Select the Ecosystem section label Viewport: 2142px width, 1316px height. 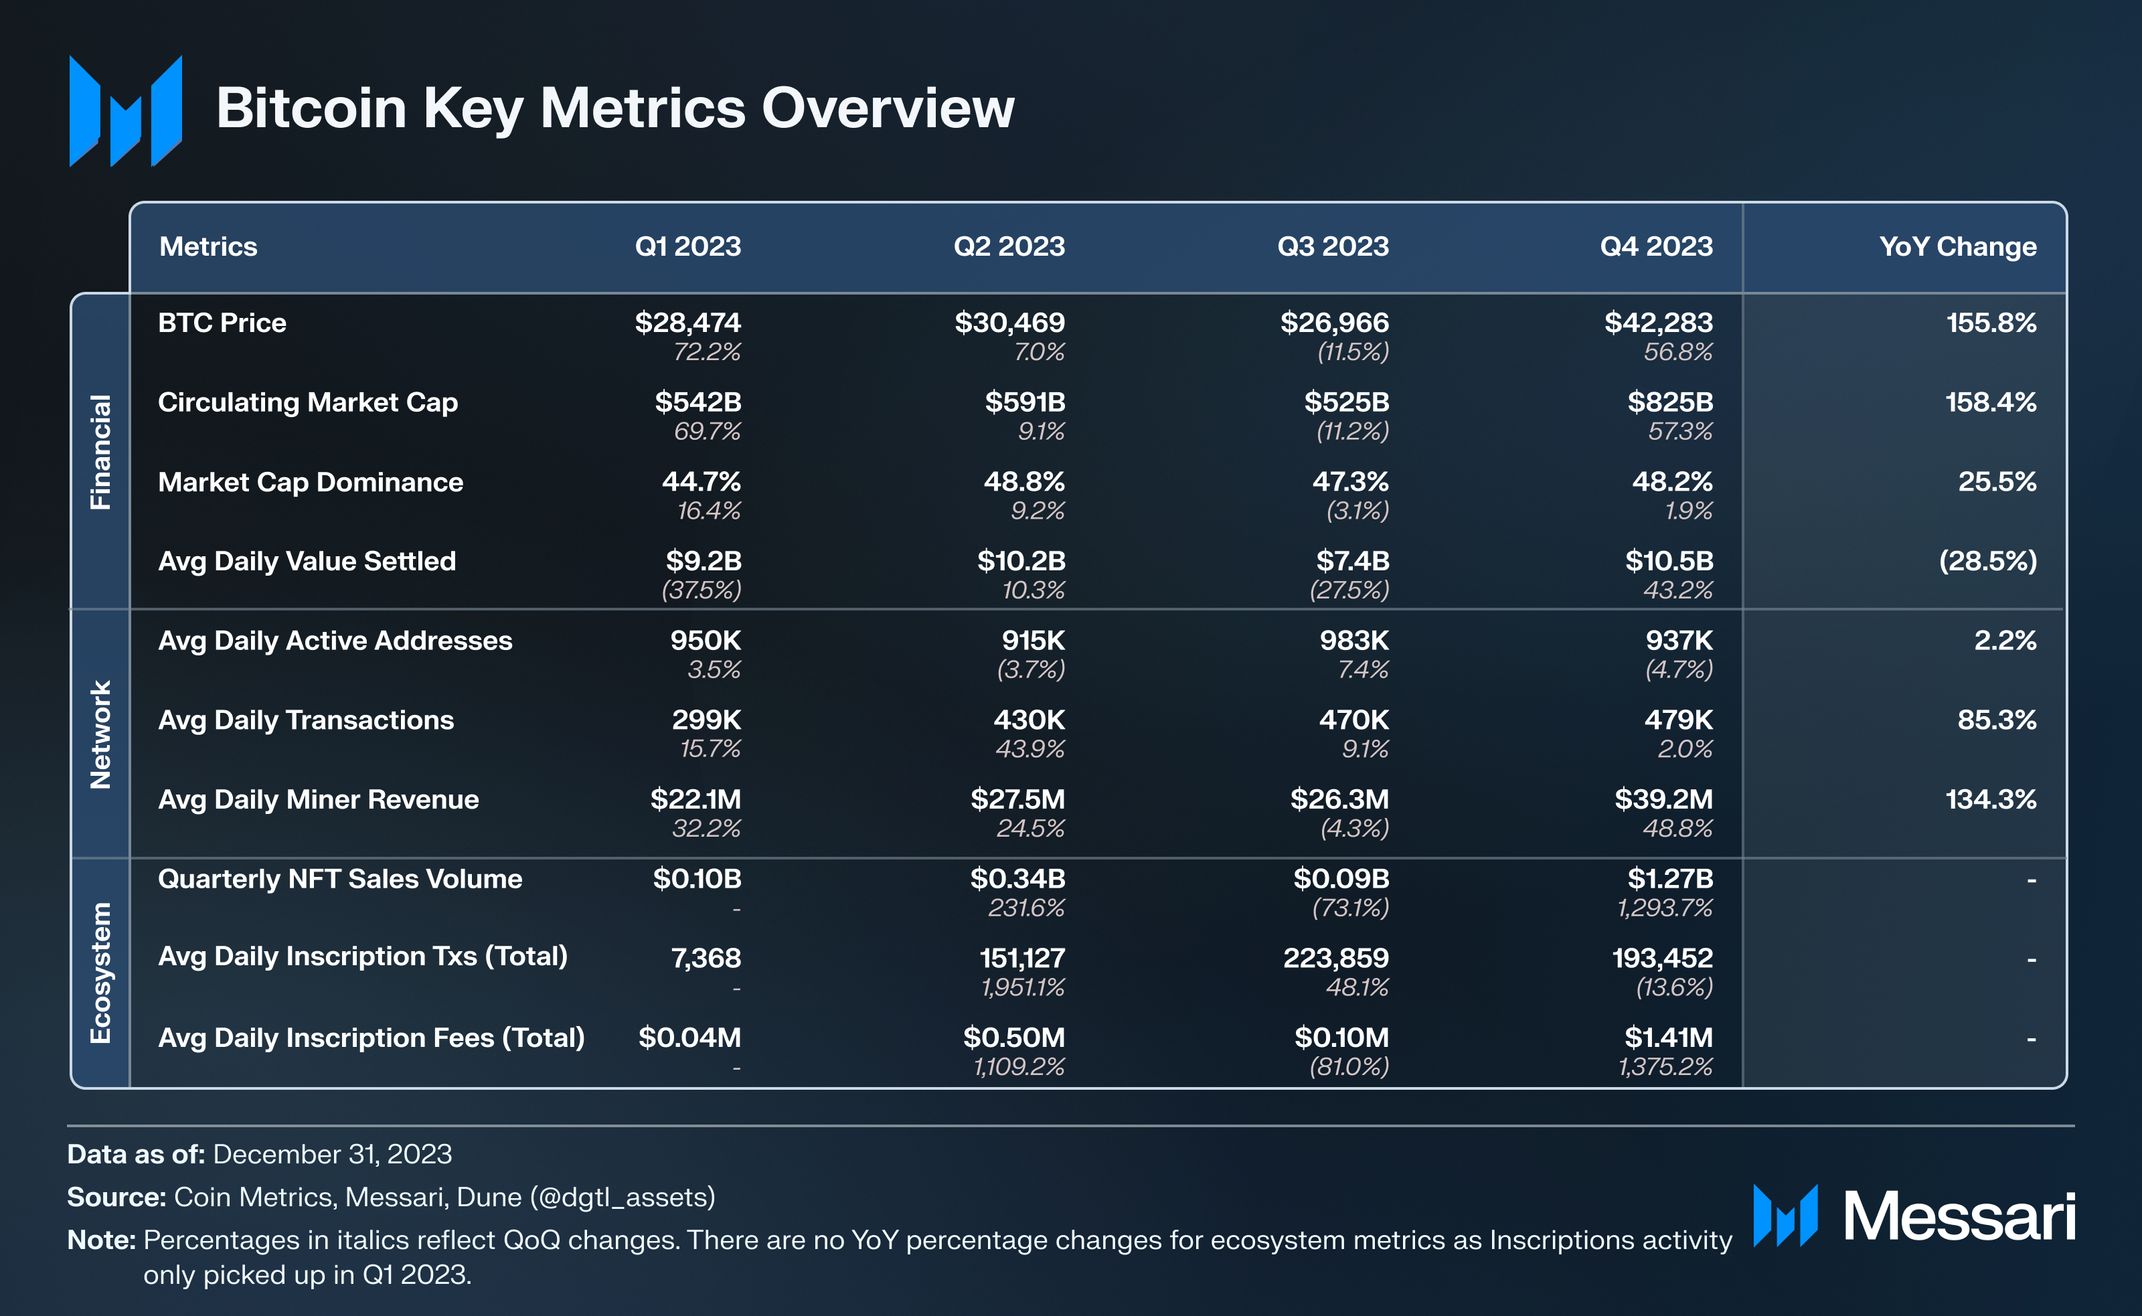click(100, 973)
